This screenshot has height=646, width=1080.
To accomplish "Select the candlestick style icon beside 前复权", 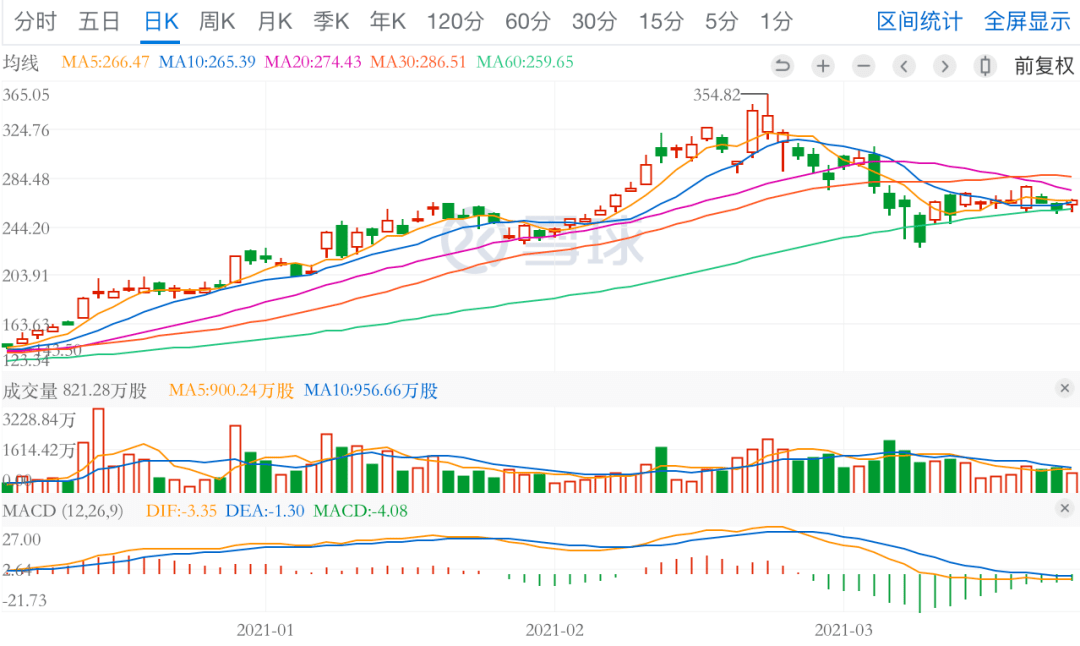I will coord(985,65).
